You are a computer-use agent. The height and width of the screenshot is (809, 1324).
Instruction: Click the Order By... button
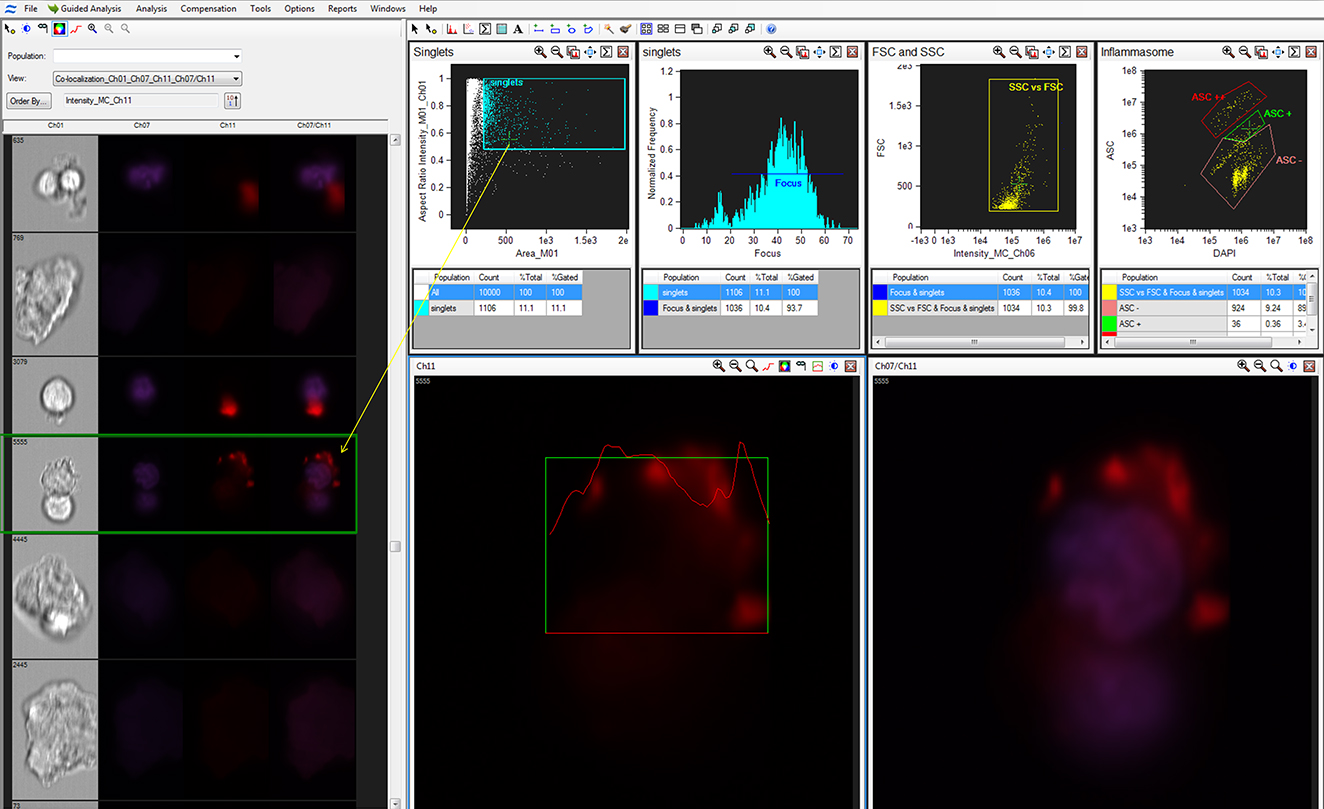tap(28, 100)
